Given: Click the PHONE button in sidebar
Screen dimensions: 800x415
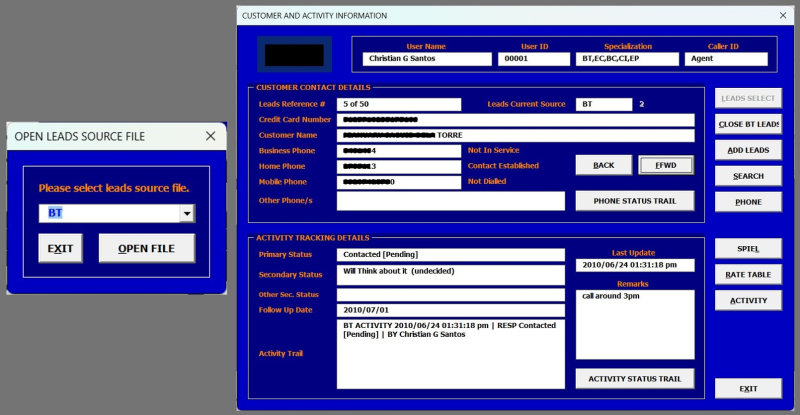Looking at the screenshot, I should [747, 202].
